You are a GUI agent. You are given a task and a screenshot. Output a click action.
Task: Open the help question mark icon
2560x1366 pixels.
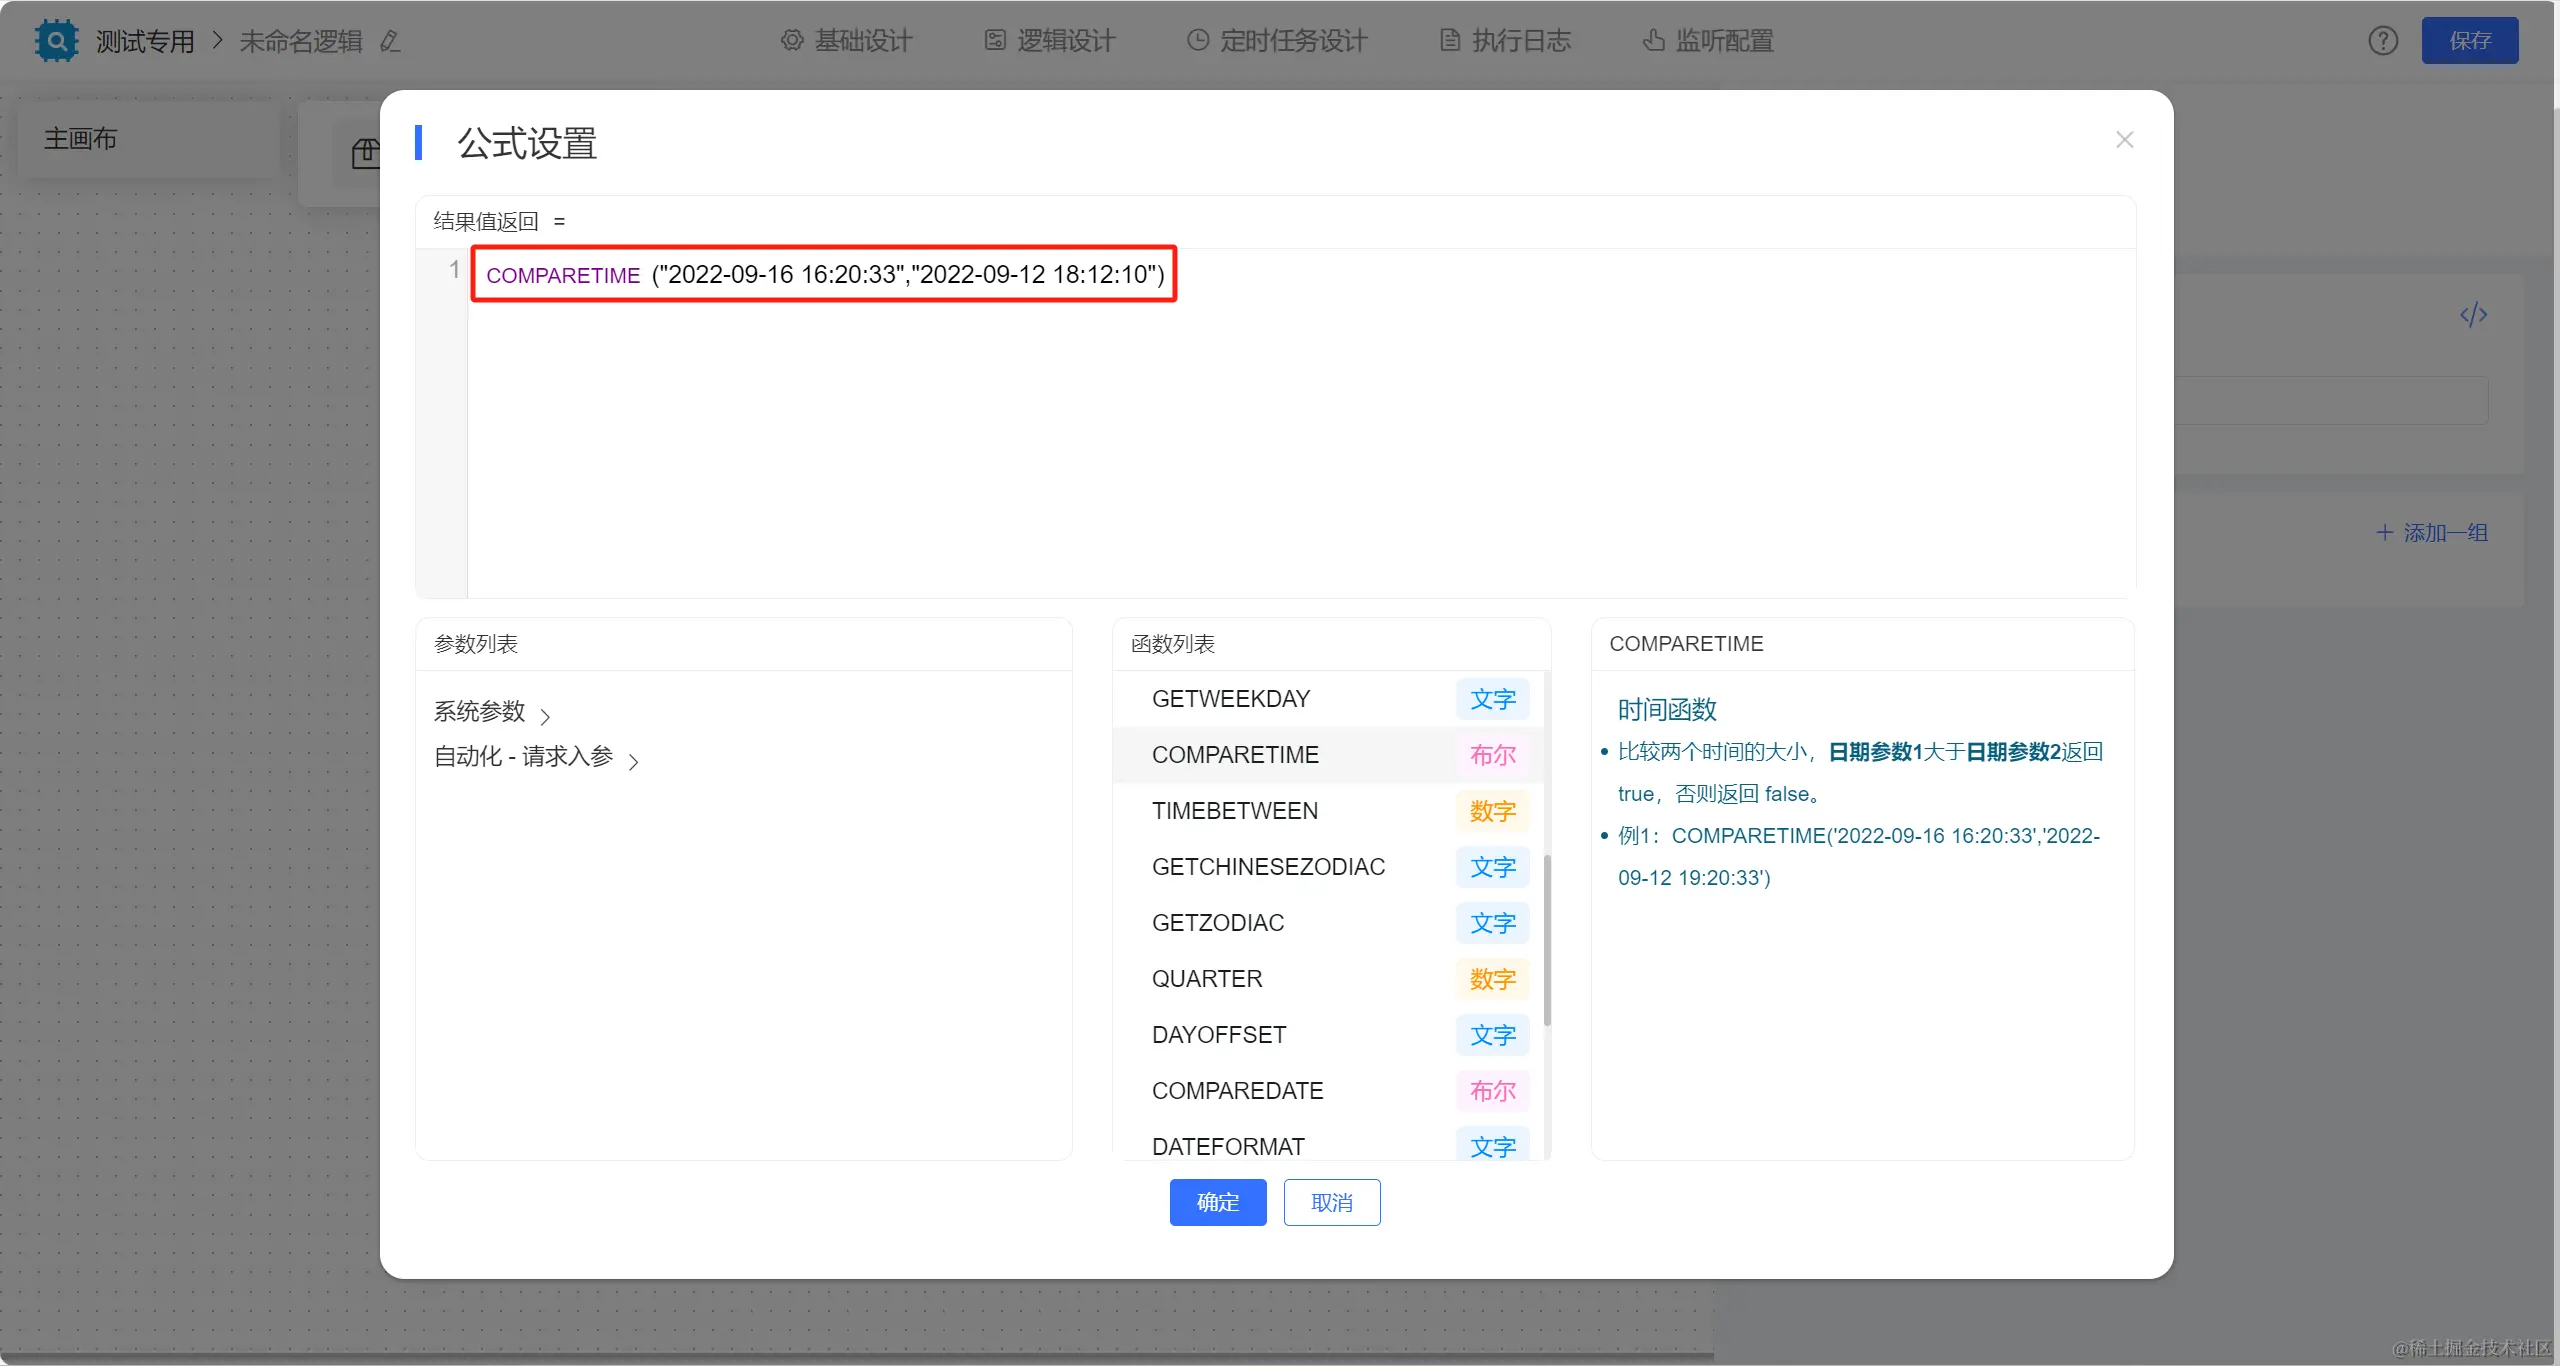pos(2383,41)
